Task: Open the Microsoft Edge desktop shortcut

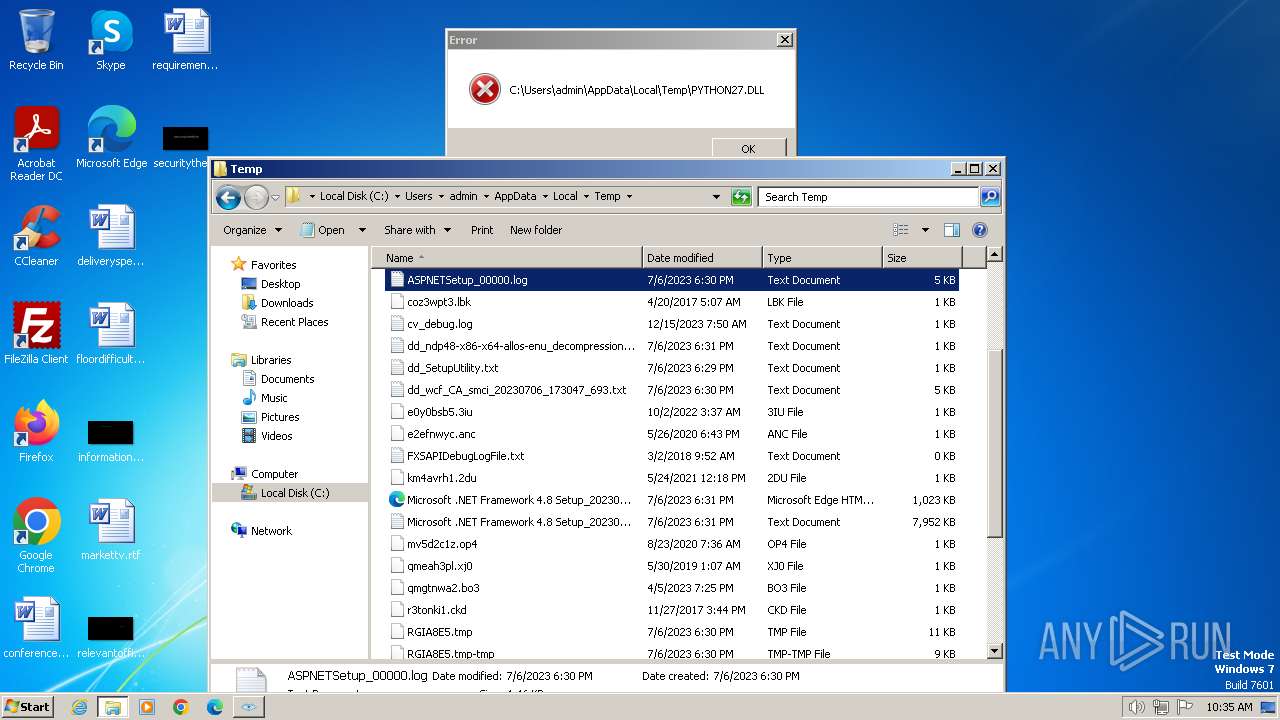Action: click(111, 137)
